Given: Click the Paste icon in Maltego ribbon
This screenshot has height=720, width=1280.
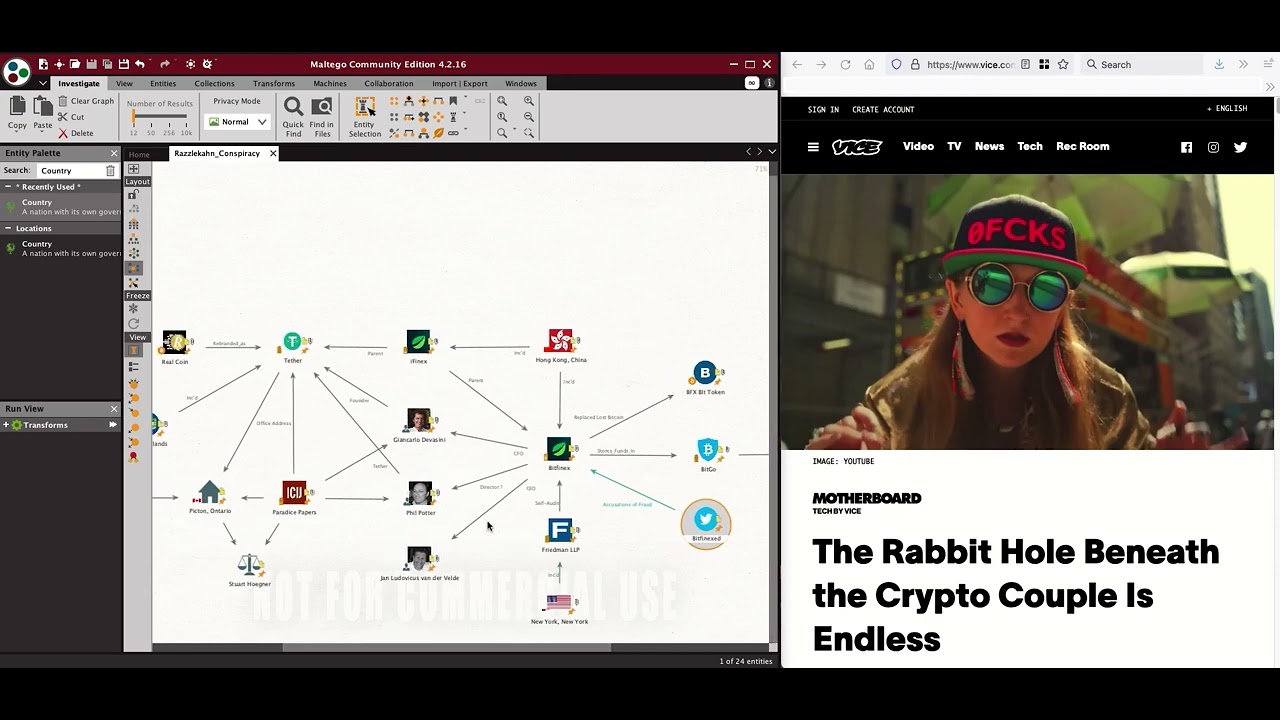Looking at the screenshot, I should [42, 107].
